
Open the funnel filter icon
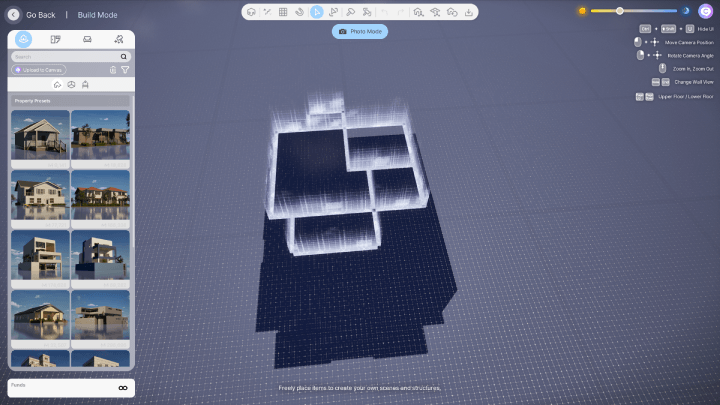[125, 70]
